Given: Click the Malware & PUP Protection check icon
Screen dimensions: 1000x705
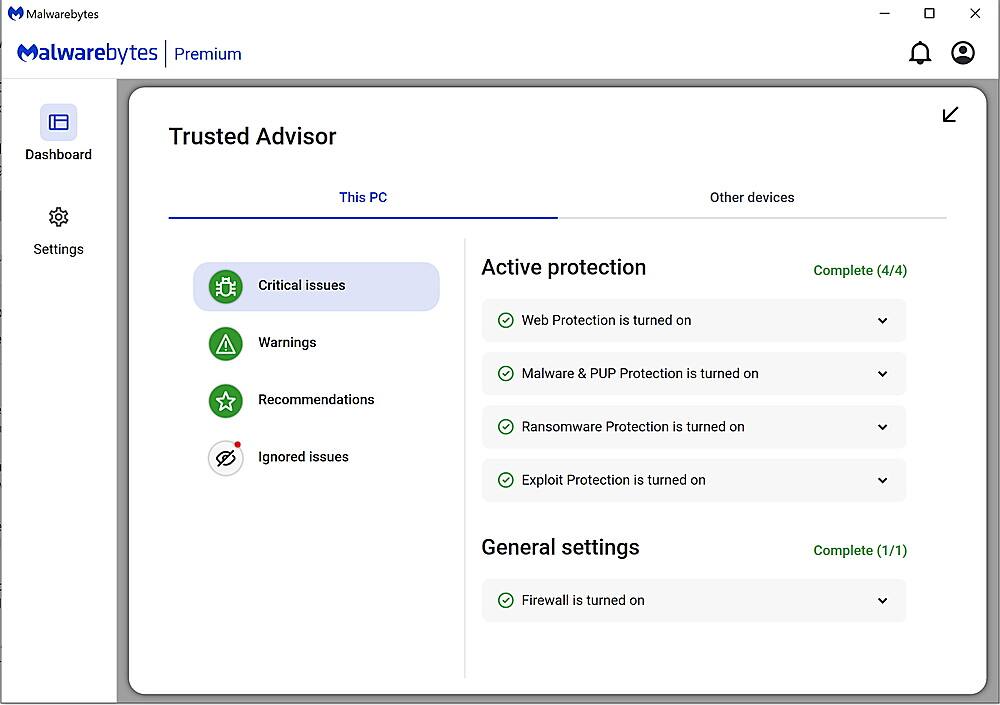Looking at the screenshot, I should tap(506, 373).
